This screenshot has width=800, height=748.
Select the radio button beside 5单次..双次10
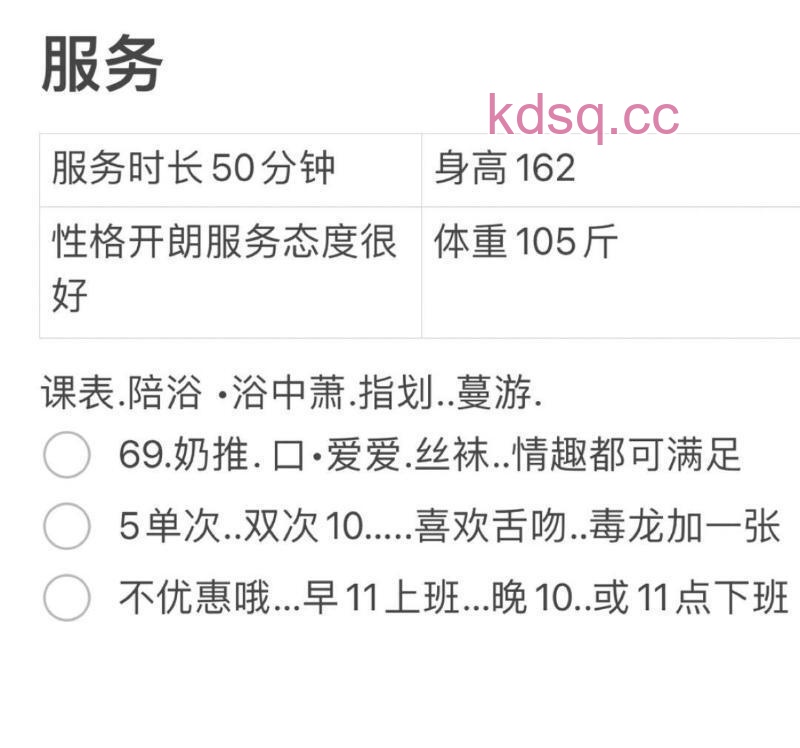[x=67, y=526]
